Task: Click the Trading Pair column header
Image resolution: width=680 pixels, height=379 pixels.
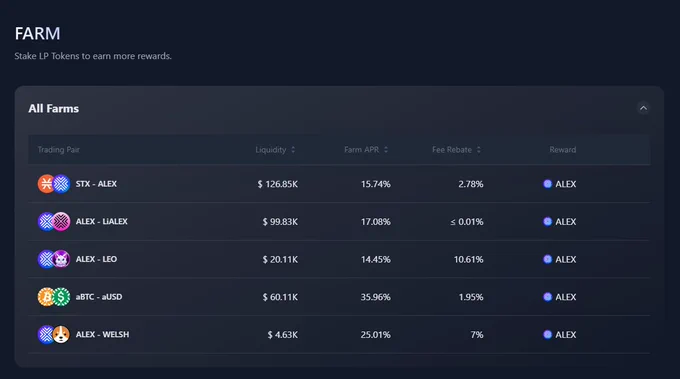Action: (59, 150)
